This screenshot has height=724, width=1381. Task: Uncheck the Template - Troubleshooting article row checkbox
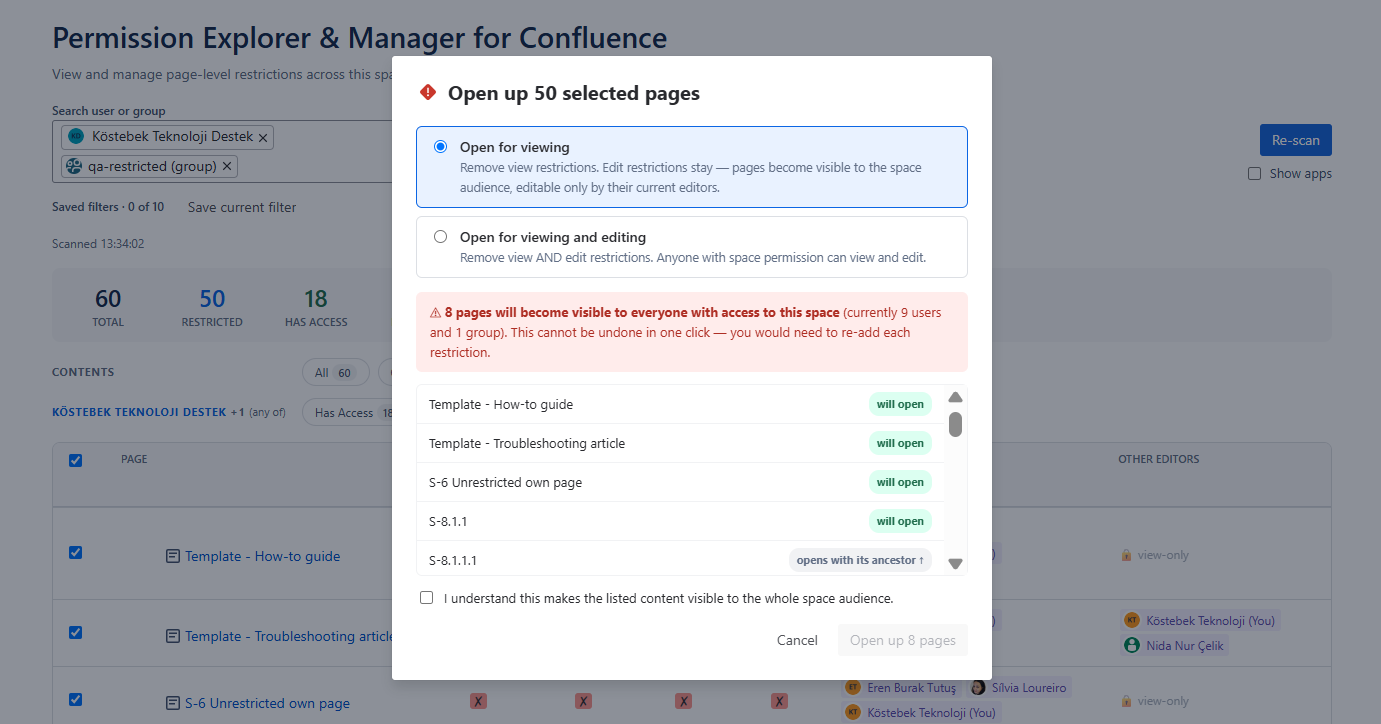[75, 632]
